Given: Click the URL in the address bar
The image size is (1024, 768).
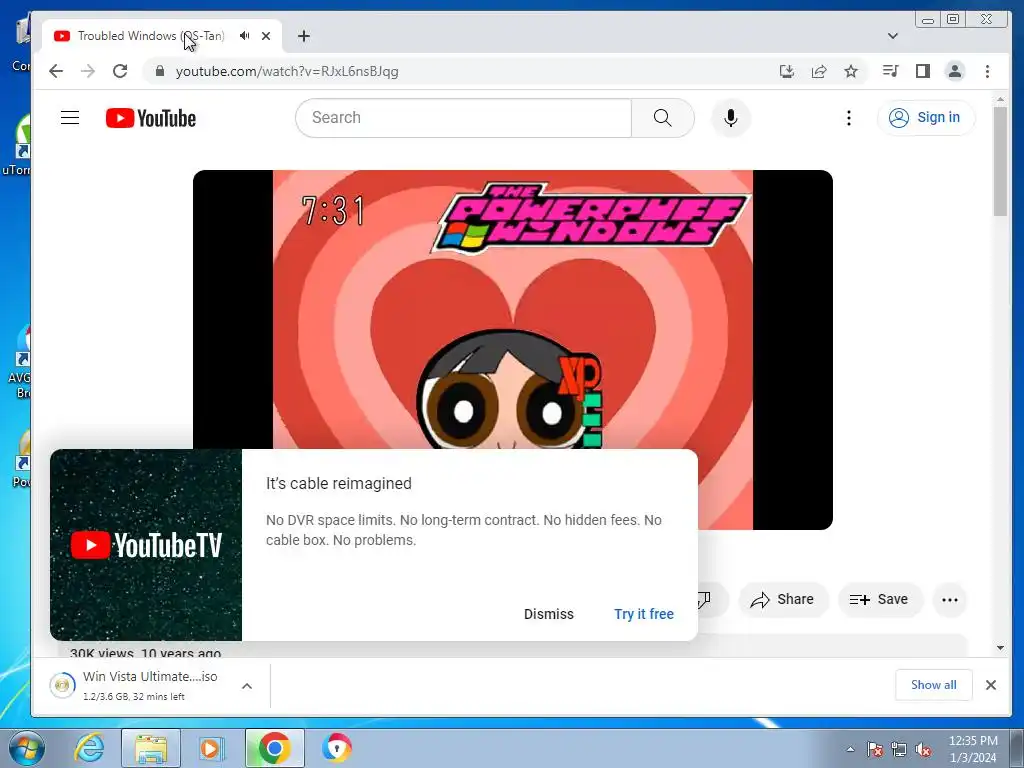Looking at the screenshot, I should click(287, 71).
